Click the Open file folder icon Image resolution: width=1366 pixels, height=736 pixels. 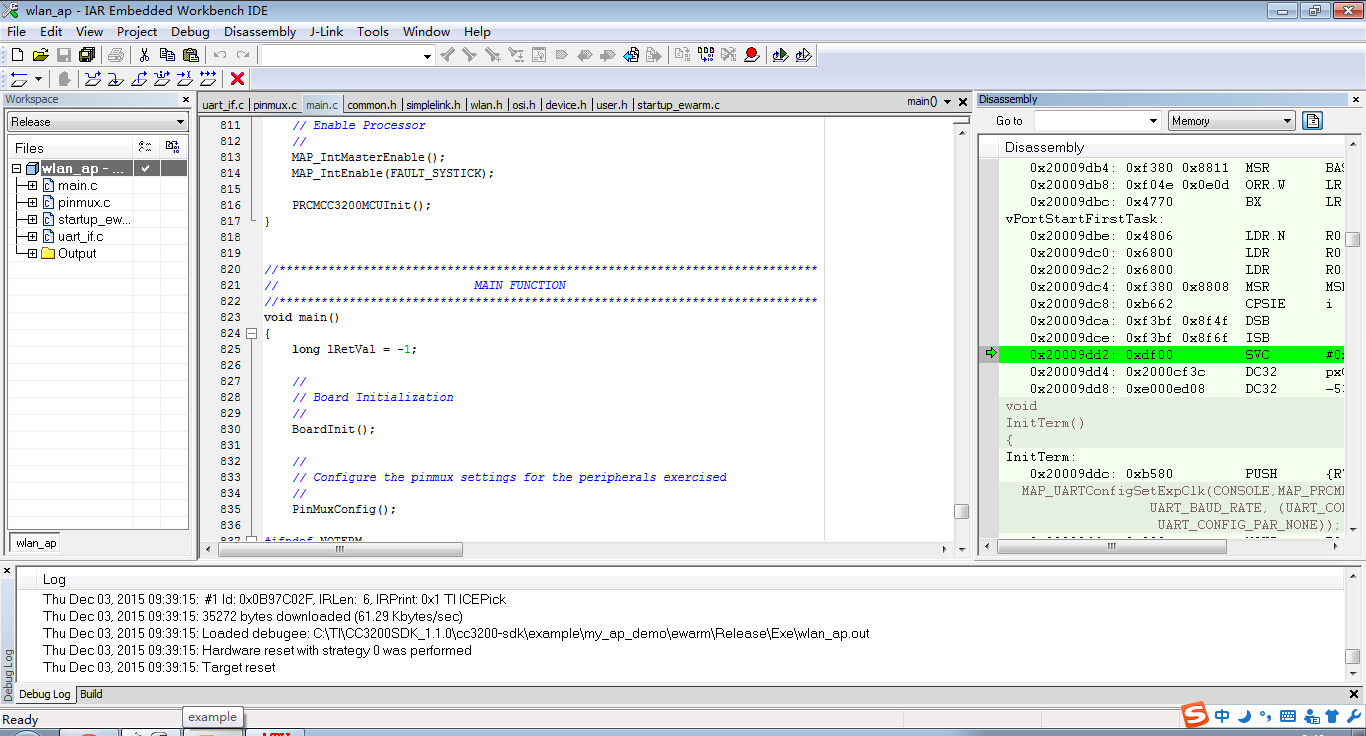(40, 55)
